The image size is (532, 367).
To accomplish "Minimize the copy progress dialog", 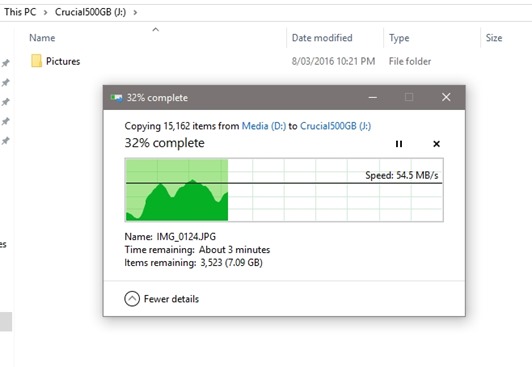I will point(373,98).
